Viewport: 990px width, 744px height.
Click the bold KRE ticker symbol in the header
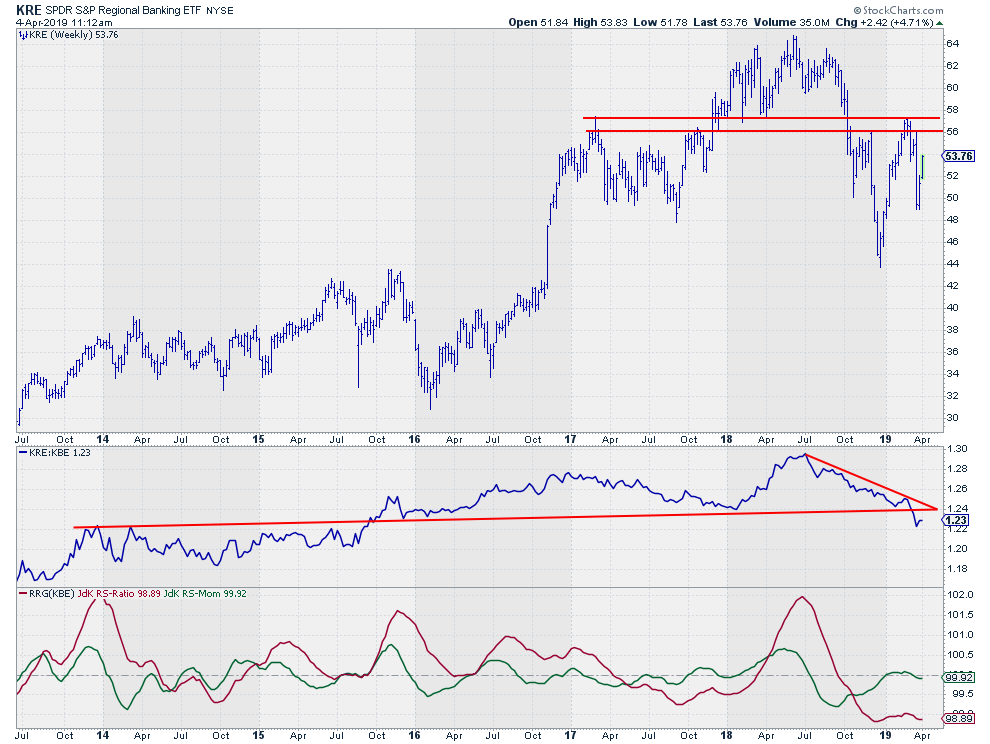(28, 10)
